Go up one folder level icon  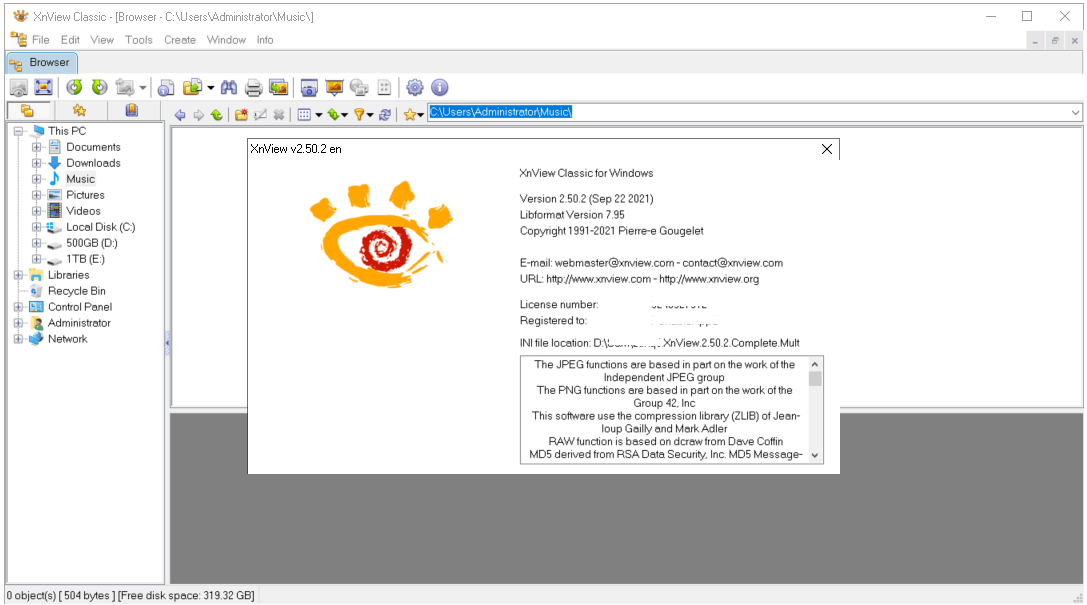tap(216, 115)
